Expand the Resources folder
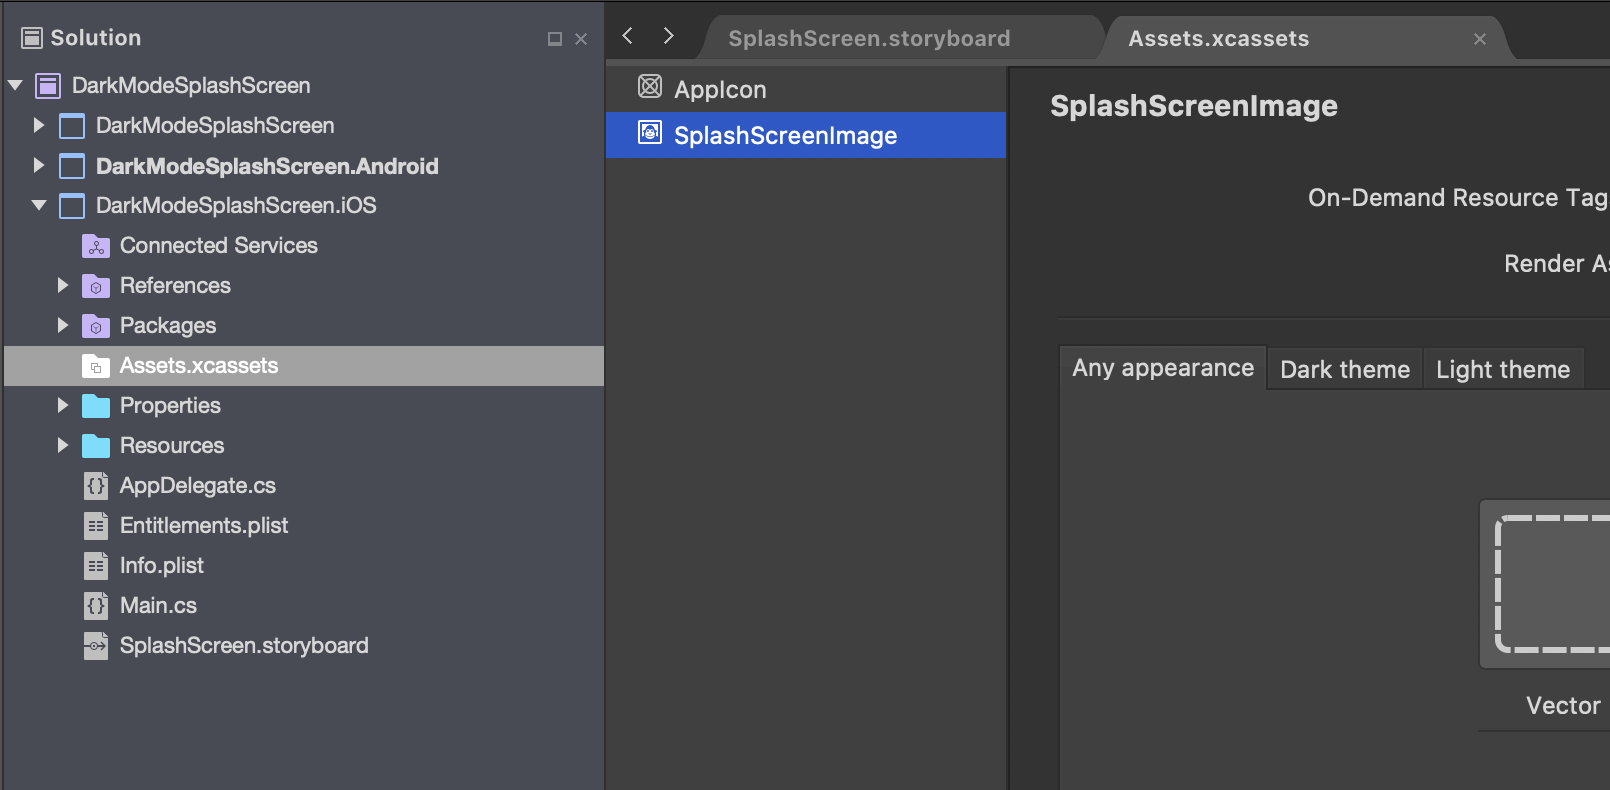The width and height of the screenshot is (1610, 790). click(63, 445)
